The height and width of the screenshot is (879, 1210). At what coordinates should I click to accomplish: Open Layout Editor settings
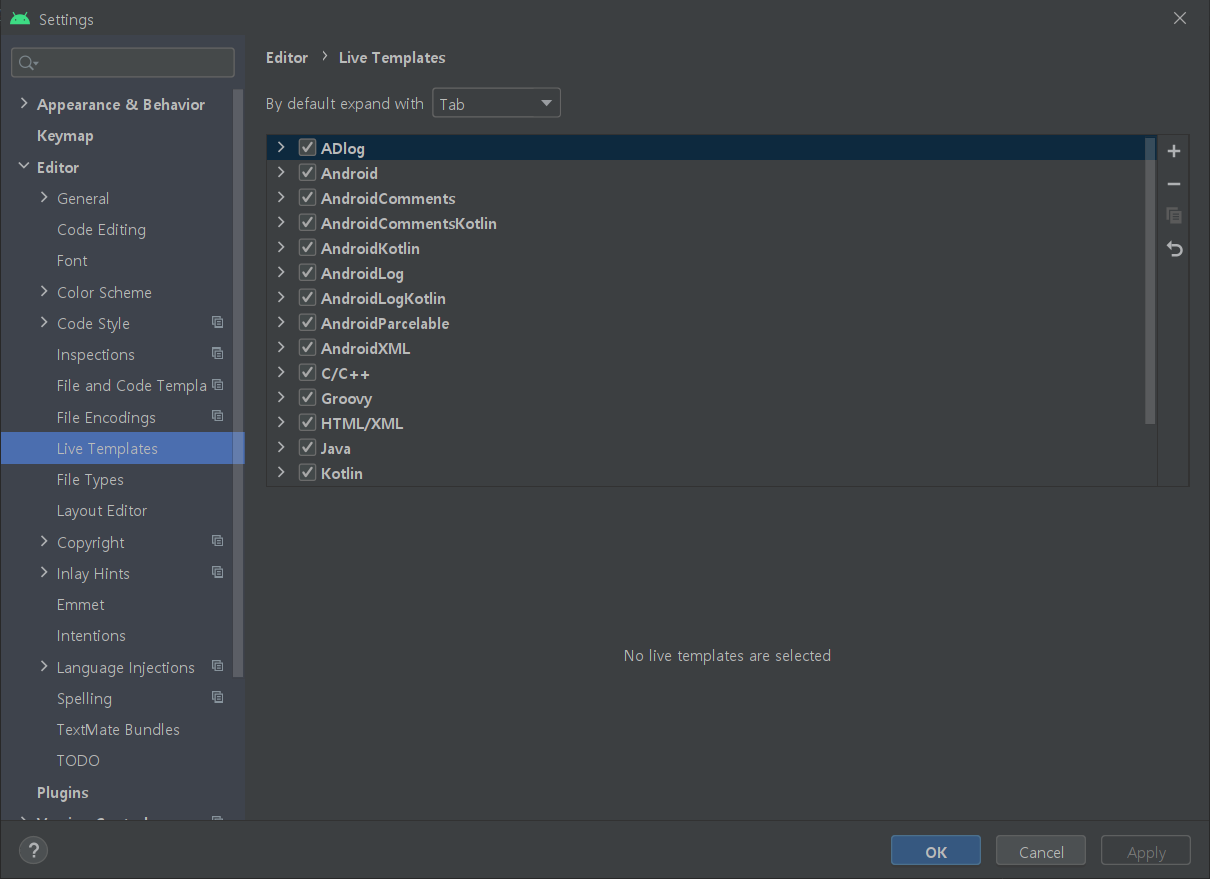click(102, 511)
